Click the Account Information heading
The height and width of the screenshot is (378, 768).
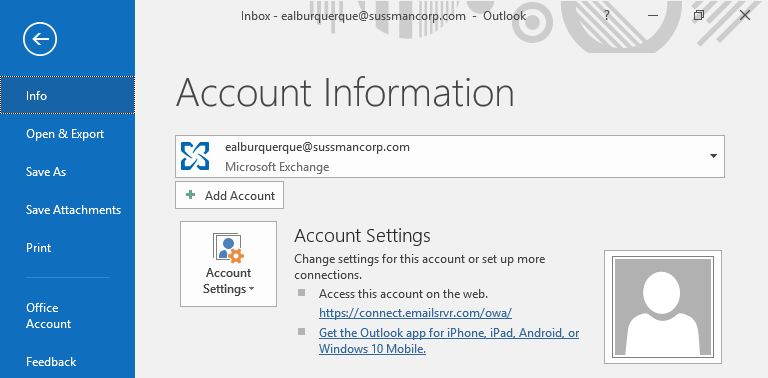(345, 93)
